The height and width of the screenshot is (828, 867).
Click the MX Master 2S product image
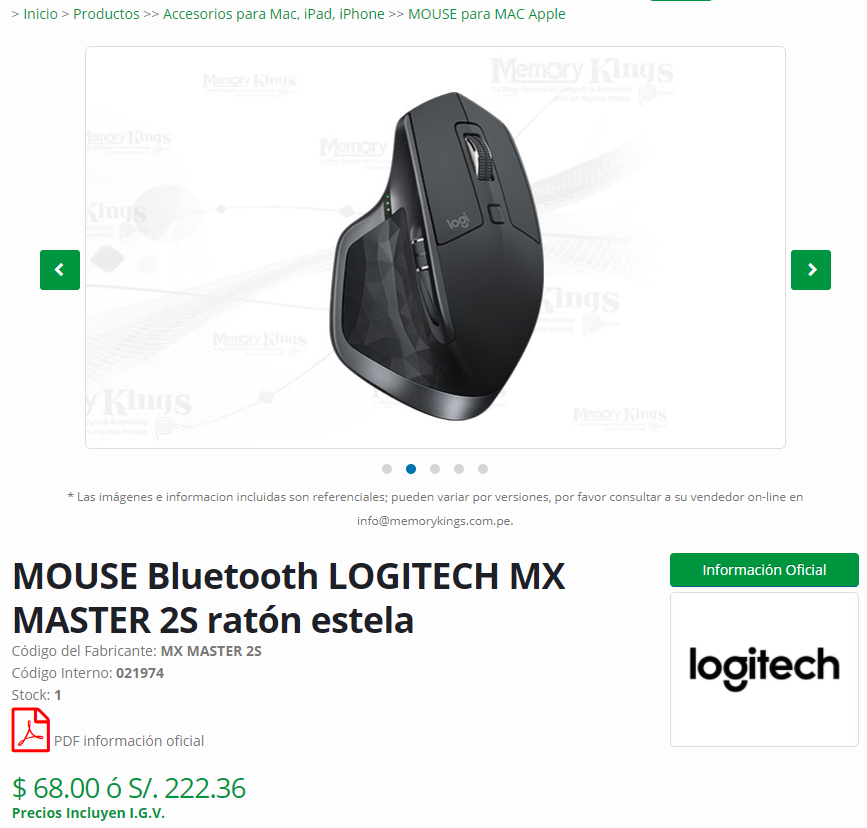(436, 256)
